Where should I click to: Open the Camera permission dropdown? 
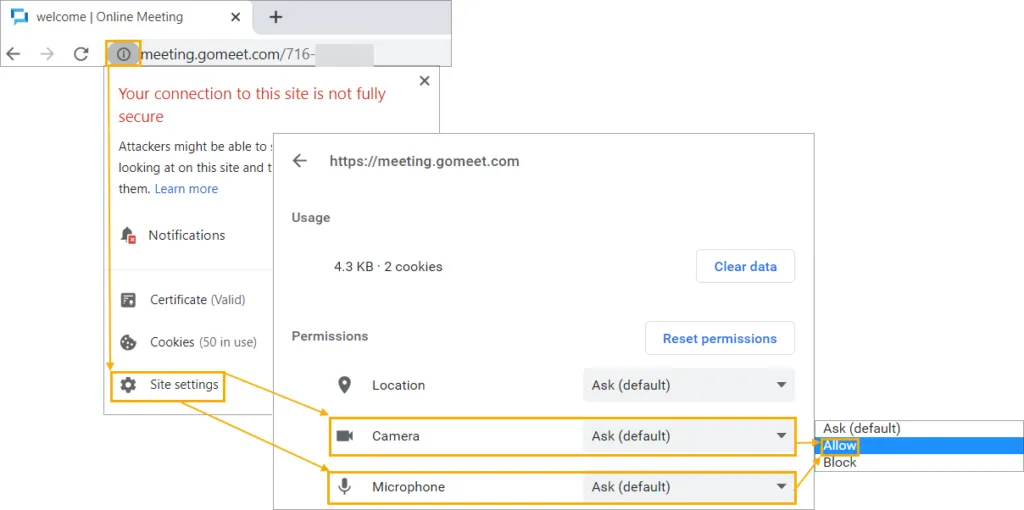click(688, 436)
